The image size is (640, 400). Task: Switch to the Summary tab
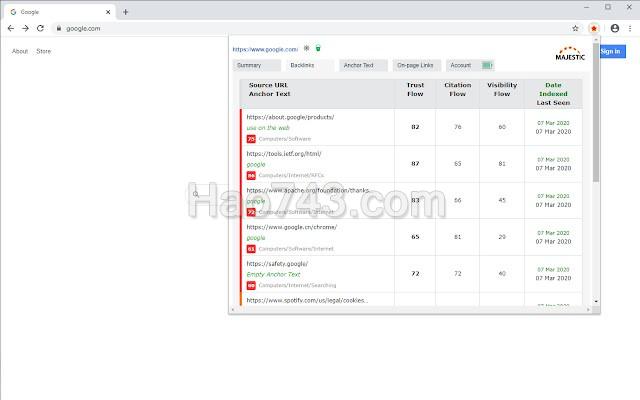[257, 65]
